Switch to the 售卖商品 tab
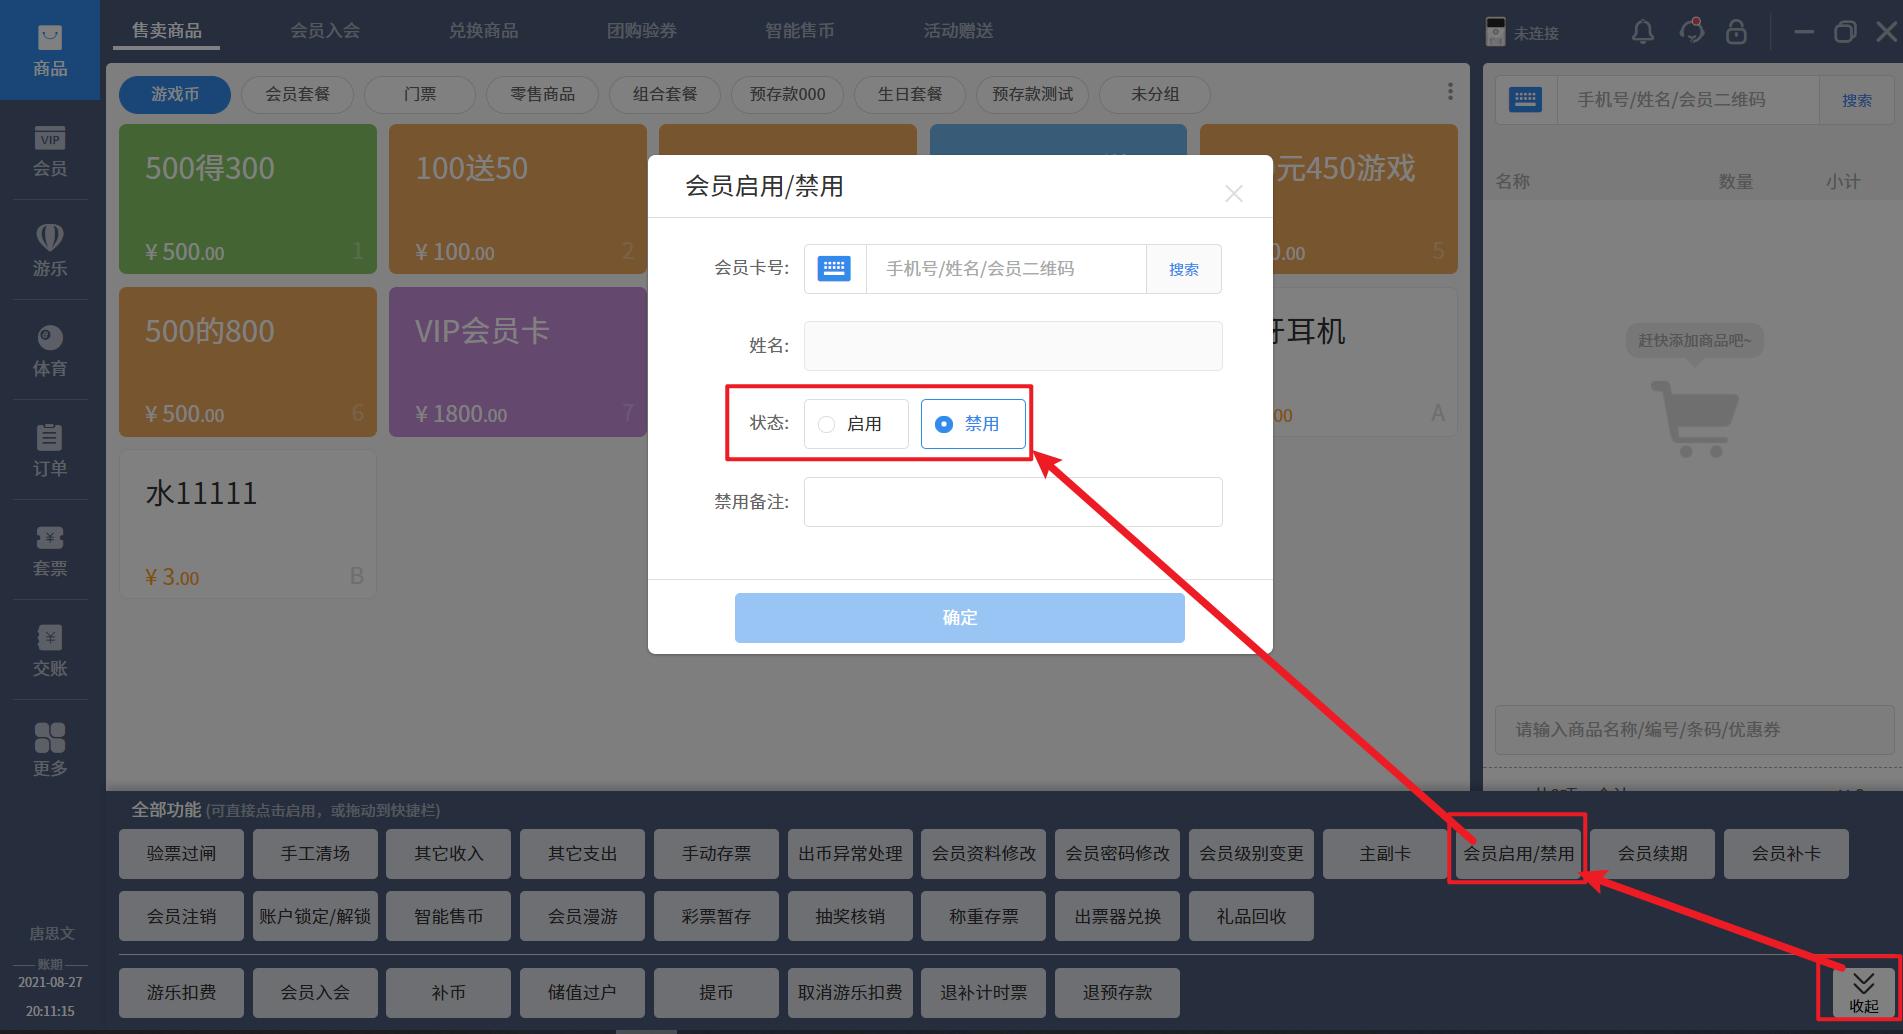 coord(166,31)
